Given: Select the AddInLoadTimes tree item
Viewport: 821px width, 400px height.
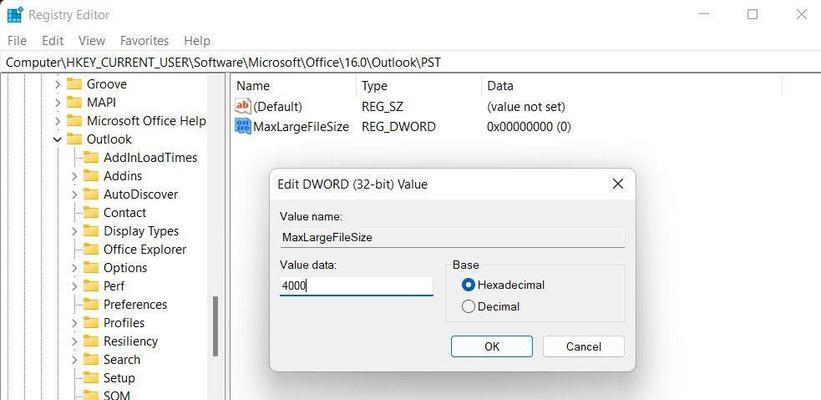Looking at the screenshot, I should coord(150,158).
